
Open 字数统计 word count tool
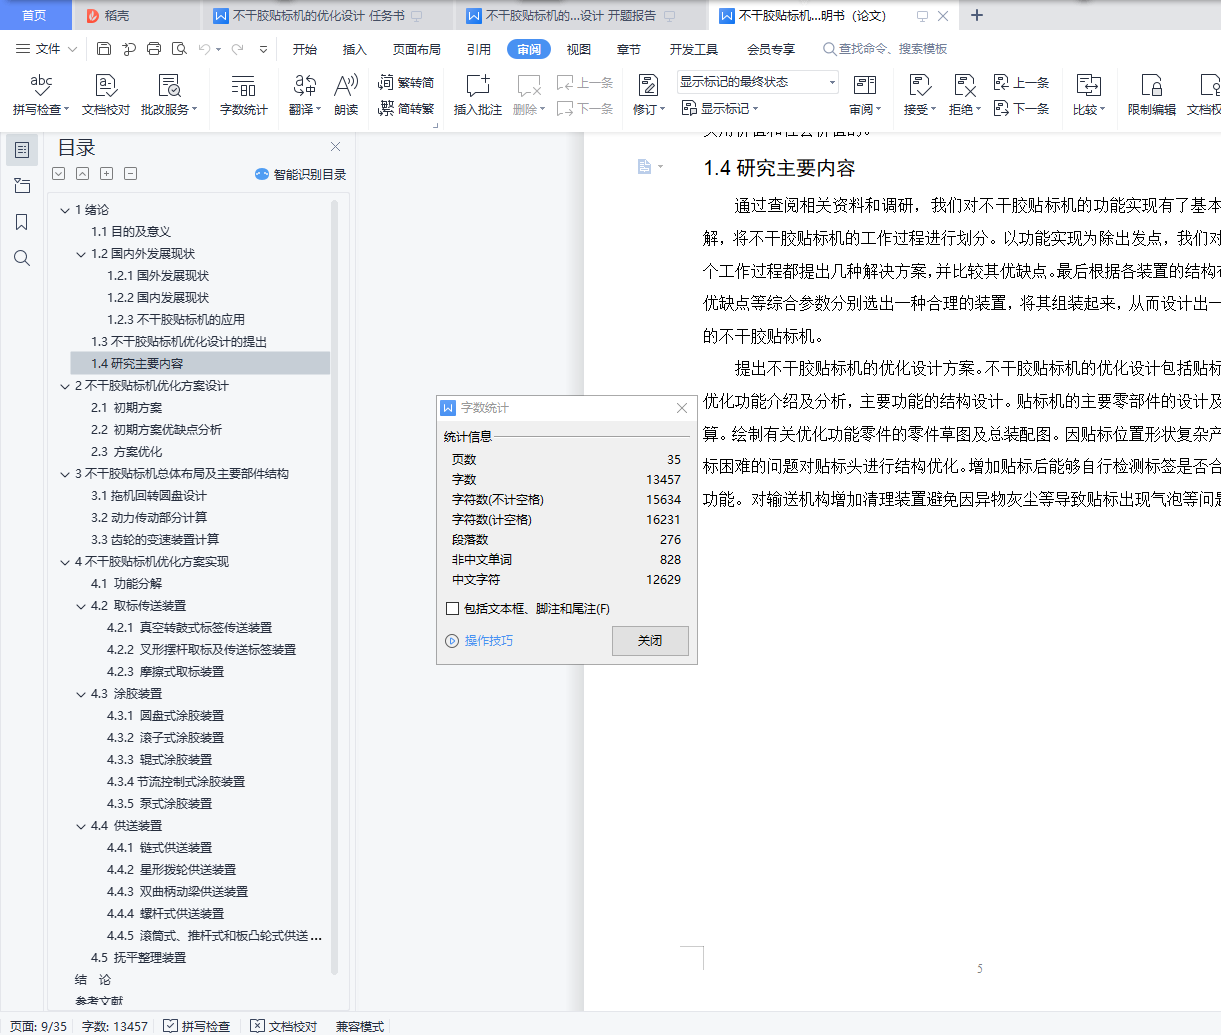[244, 95]
